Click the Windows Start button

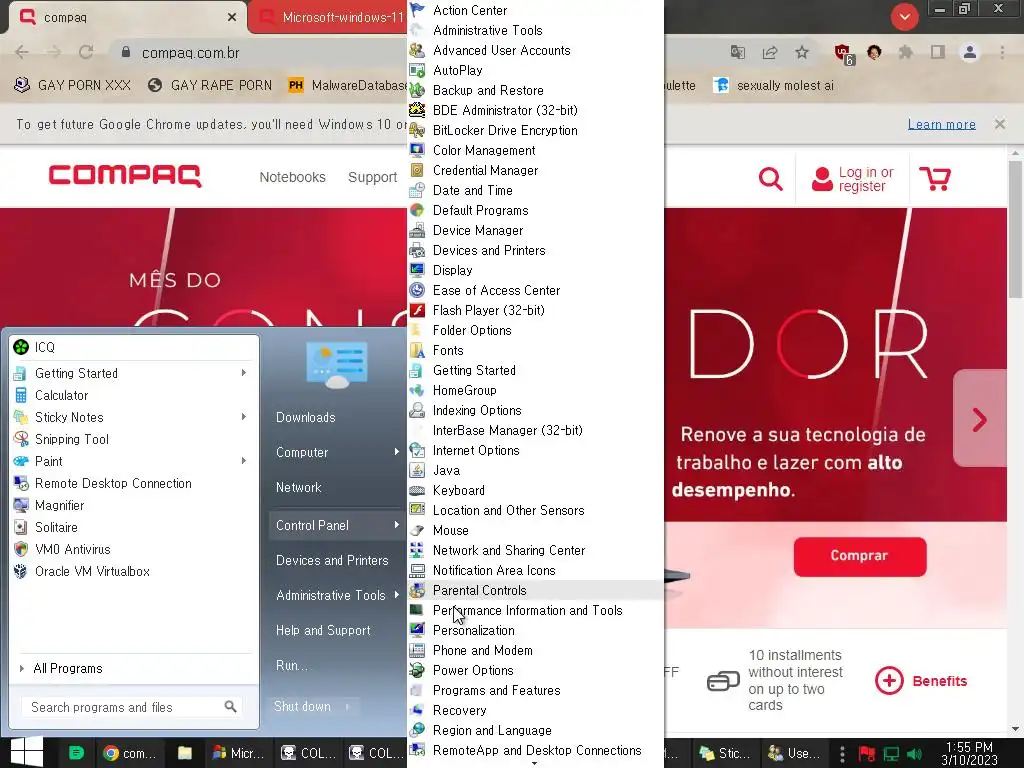[27, 752]
